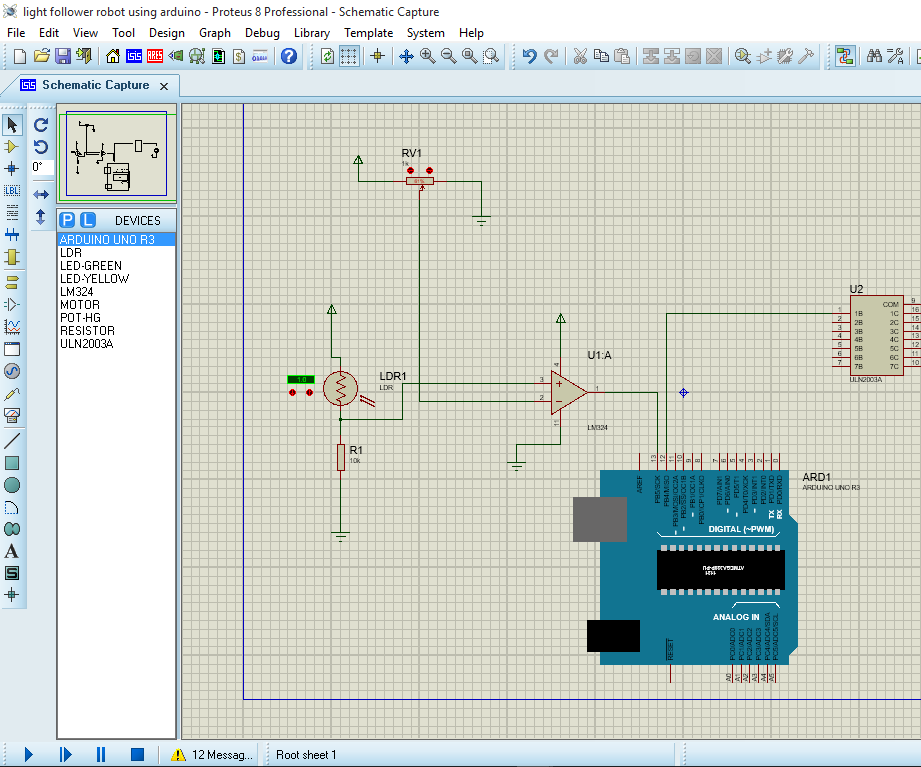Click the Zoom Out magnifier icon
921x767 pixels.
click(x=449, y=56)
